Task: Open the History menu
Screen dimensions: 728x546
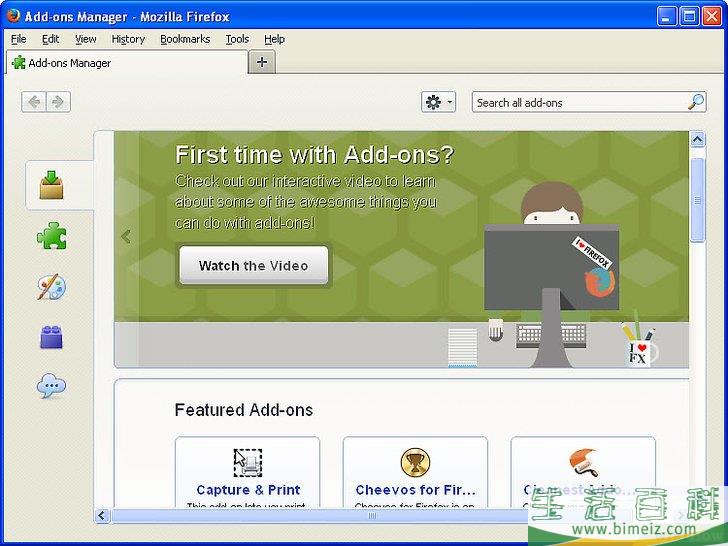Action: coord(128,39)
